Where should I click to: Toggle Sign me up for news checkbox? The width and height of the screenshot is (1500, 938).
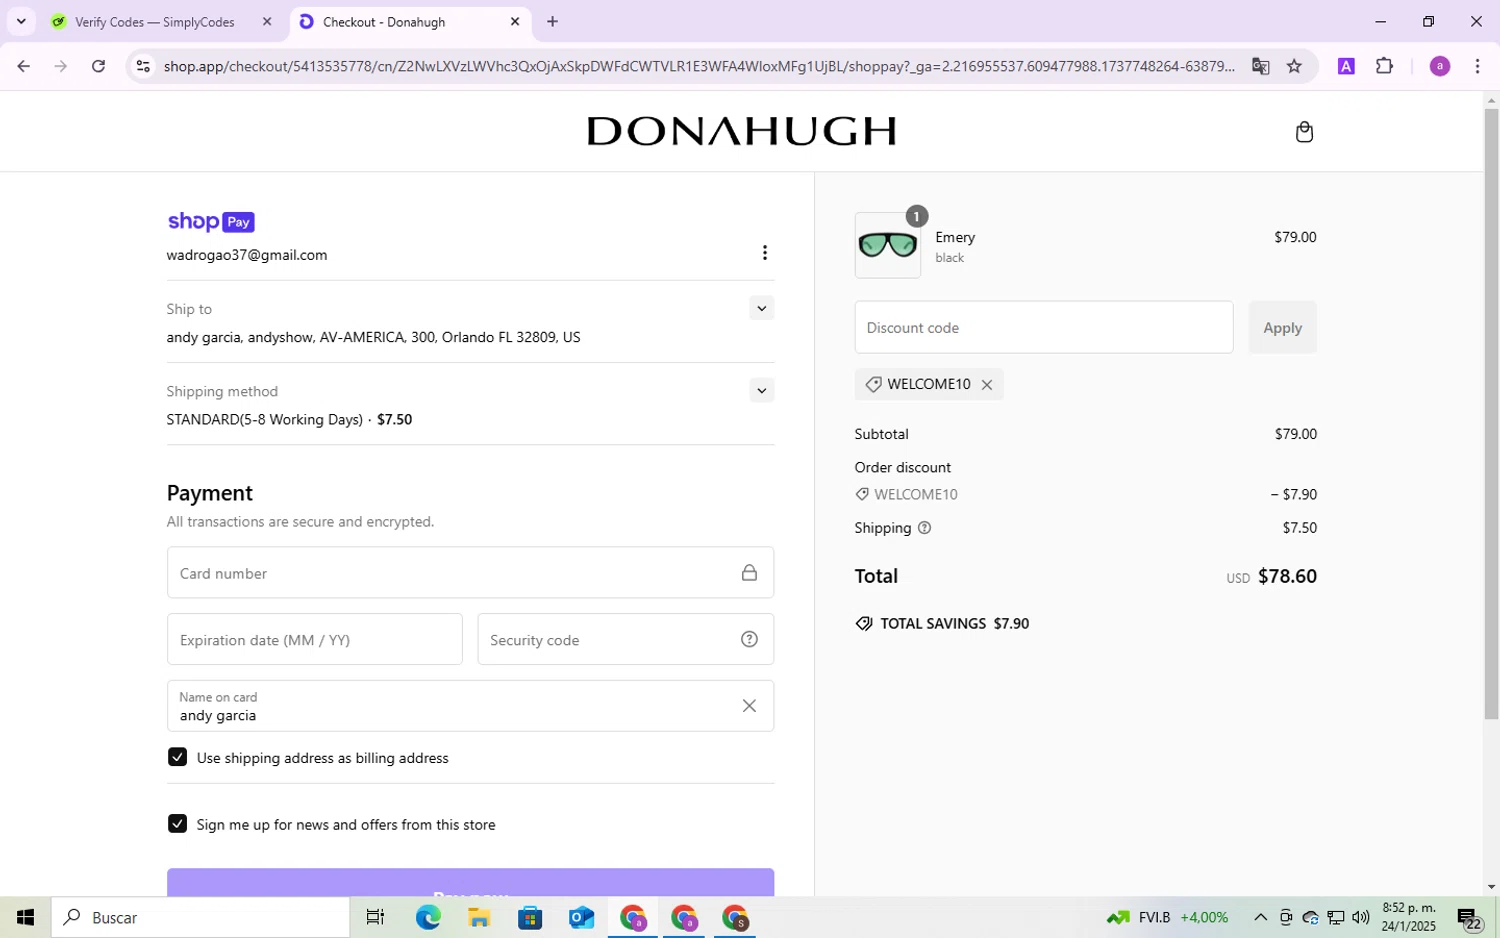click(178, 824)
